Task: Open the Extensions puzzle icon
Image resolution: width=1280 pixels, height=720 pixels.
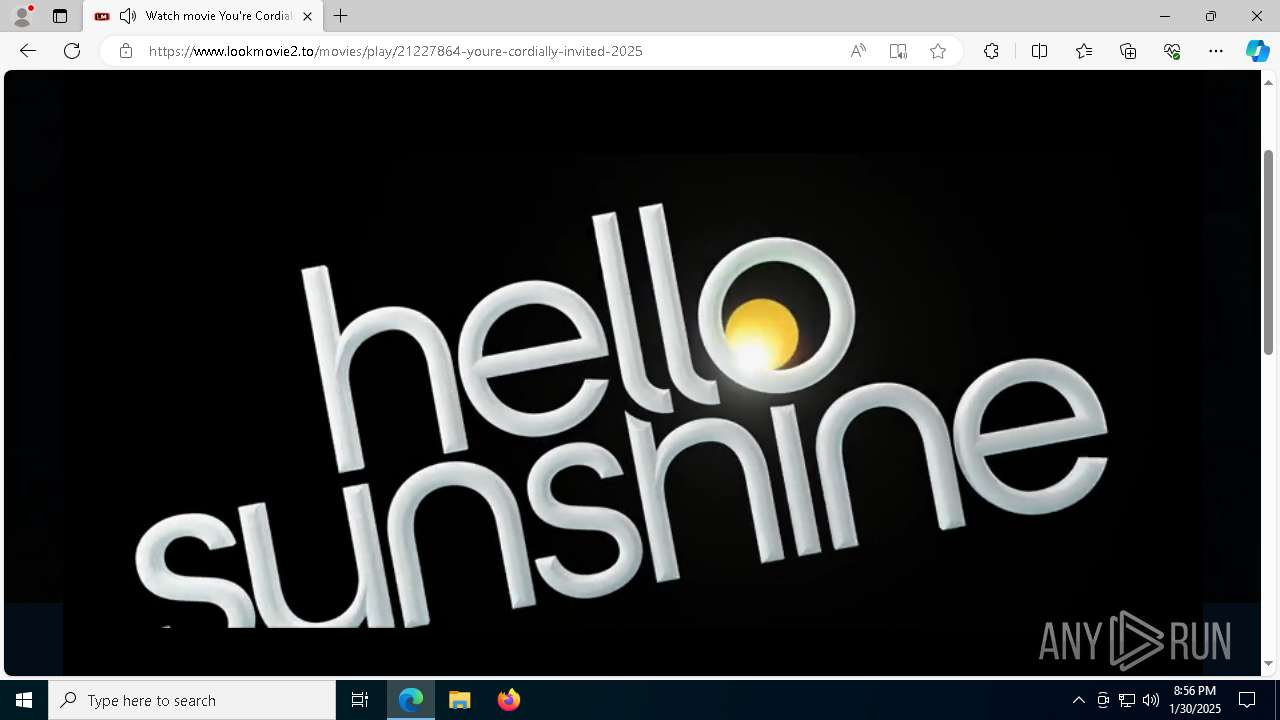Action: (x=991, y=51)
